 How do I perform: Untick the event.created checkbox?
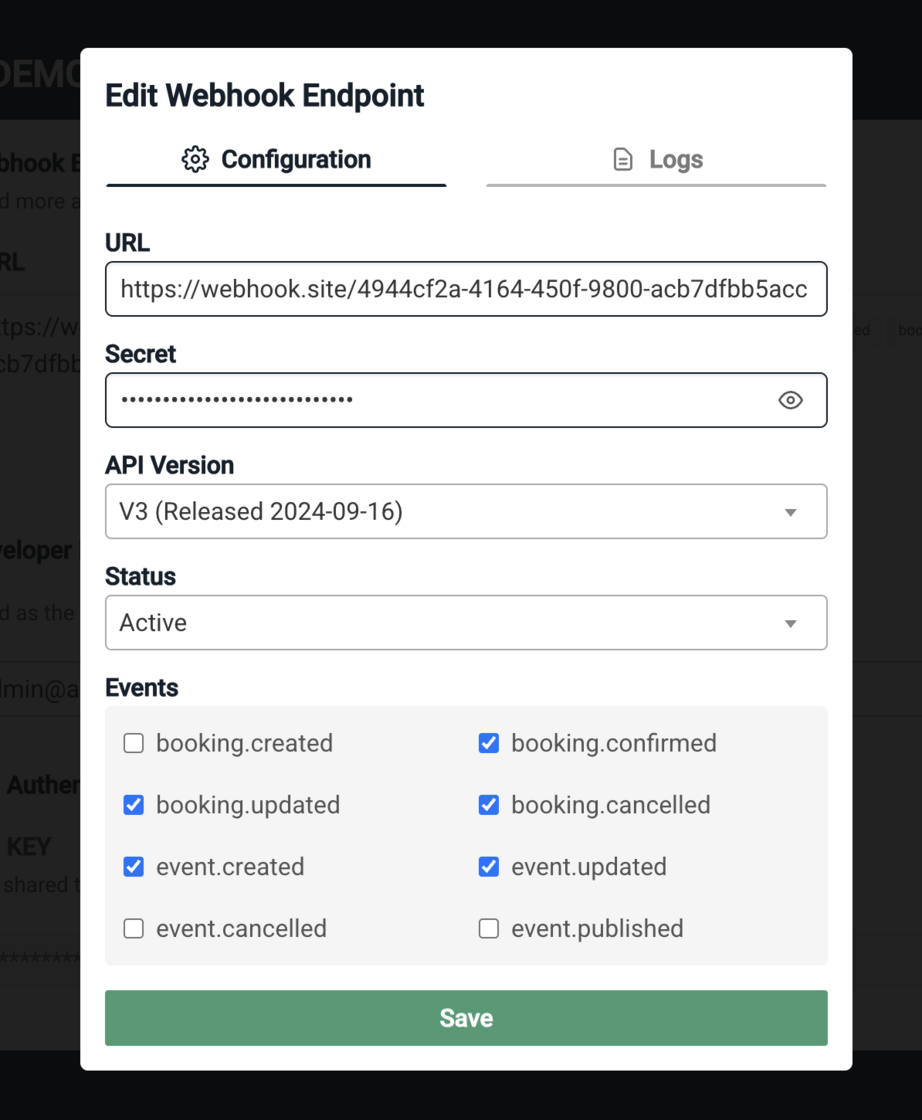(x=134, y=867)
